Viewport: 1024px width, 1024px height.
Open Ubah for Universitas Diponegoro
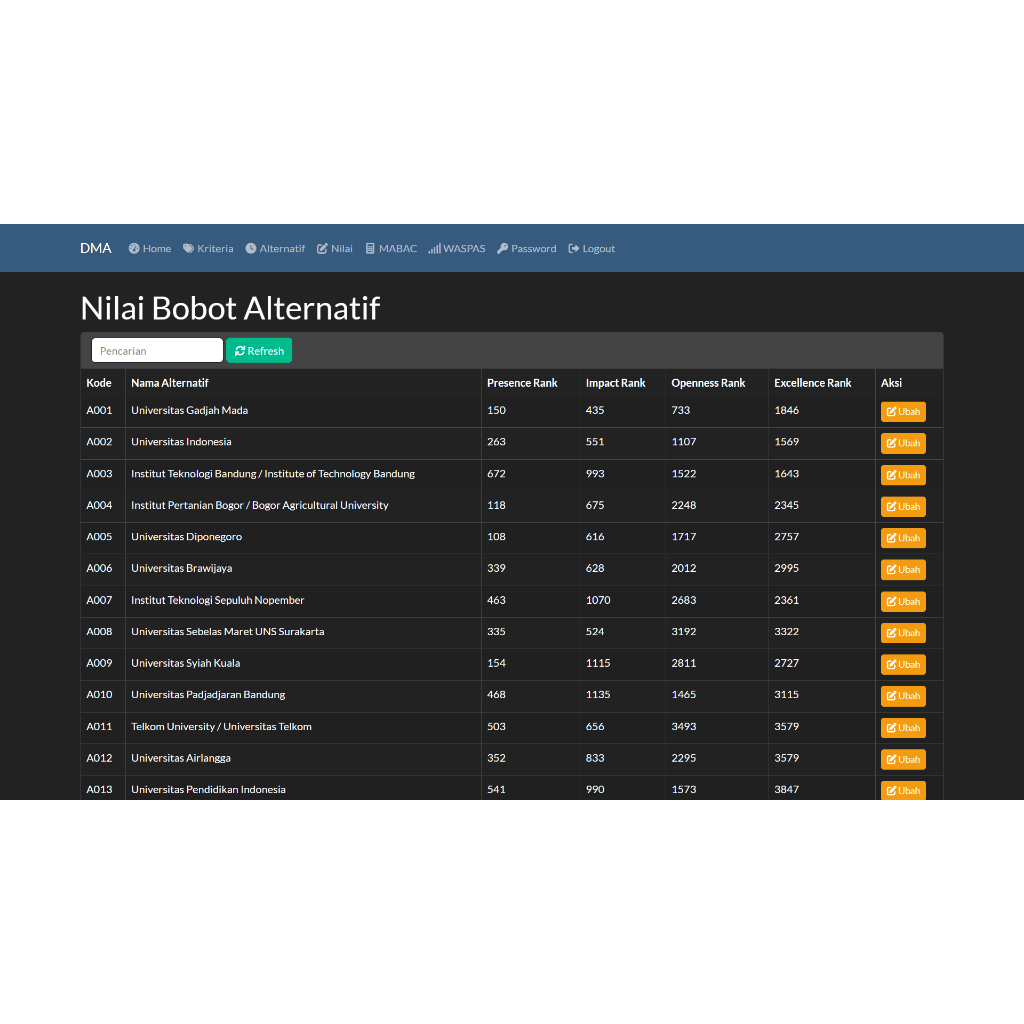(903, 538)
